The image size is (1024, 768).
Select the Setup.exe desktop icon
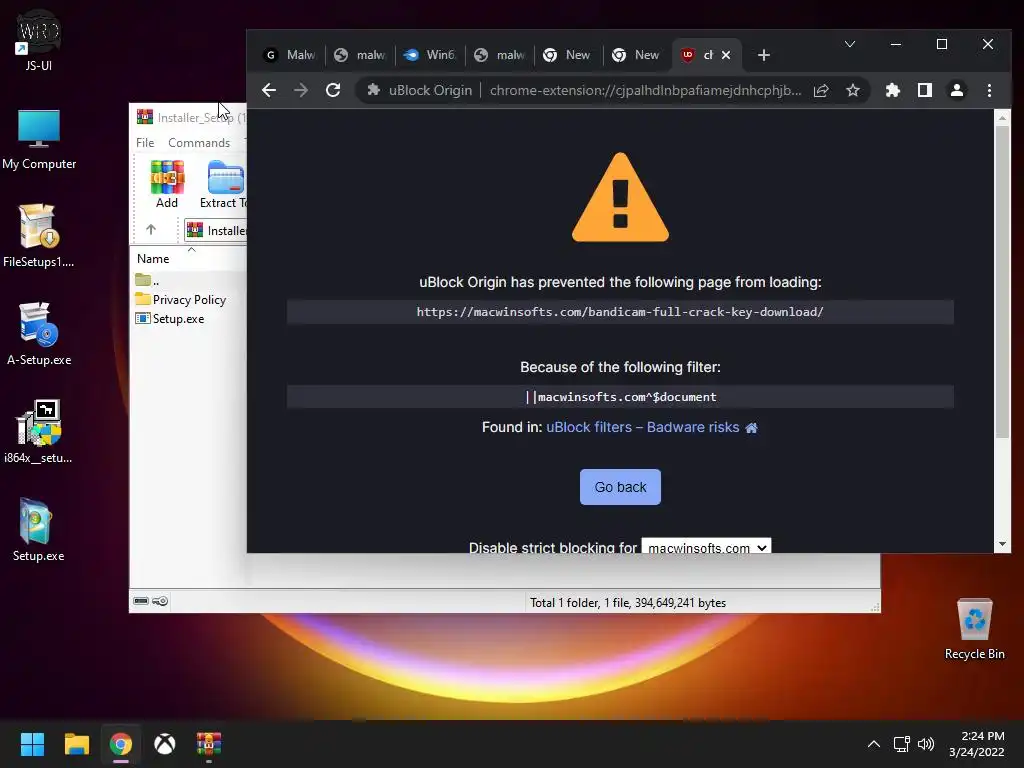39,530
